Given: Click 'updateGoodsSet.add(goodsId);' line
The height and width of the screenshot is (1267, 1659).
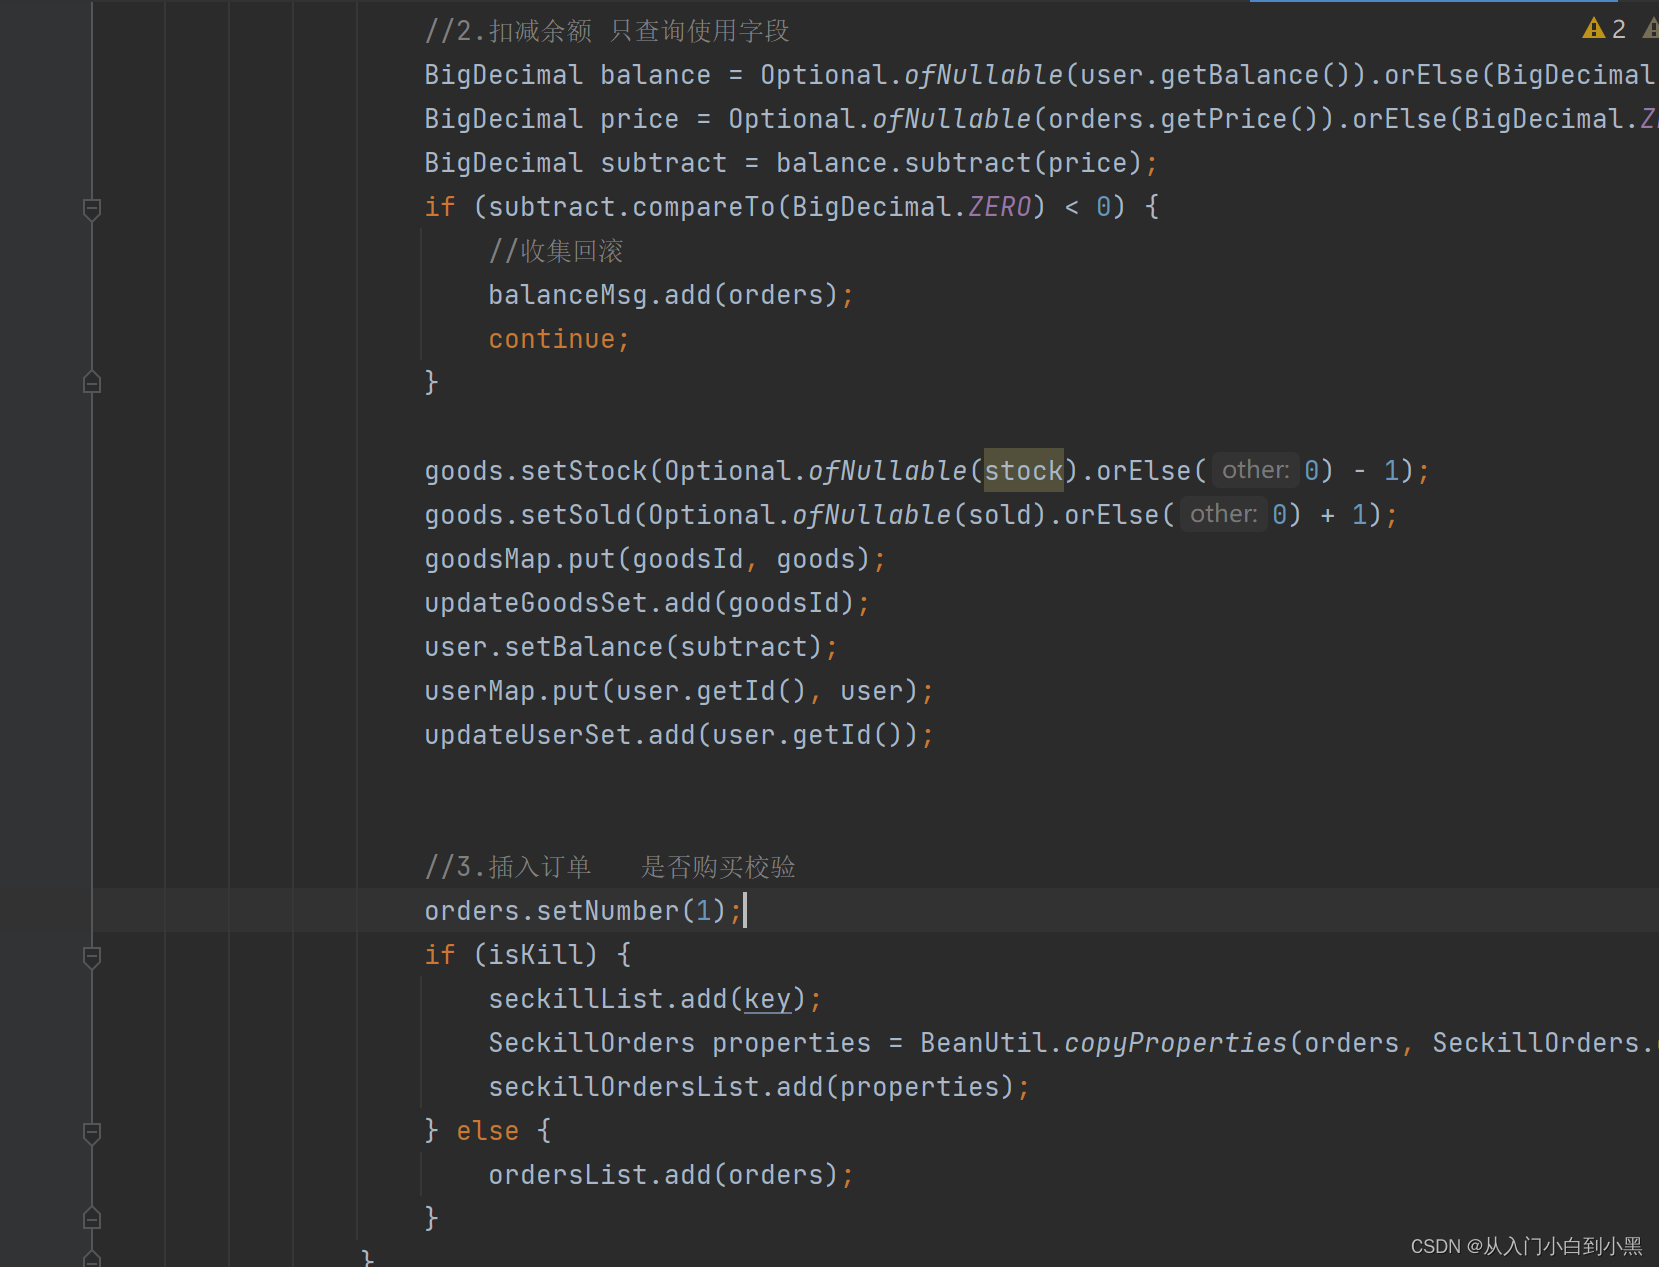Looking at the screenshot, I should pyautogui.click(x=647, y=603).
